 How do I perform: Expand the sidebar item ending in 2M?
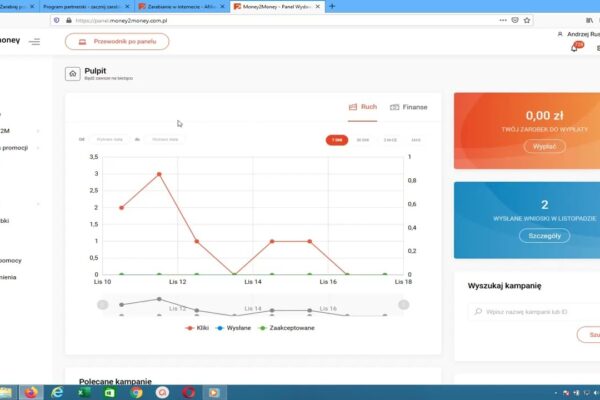(x=37, y=131)
